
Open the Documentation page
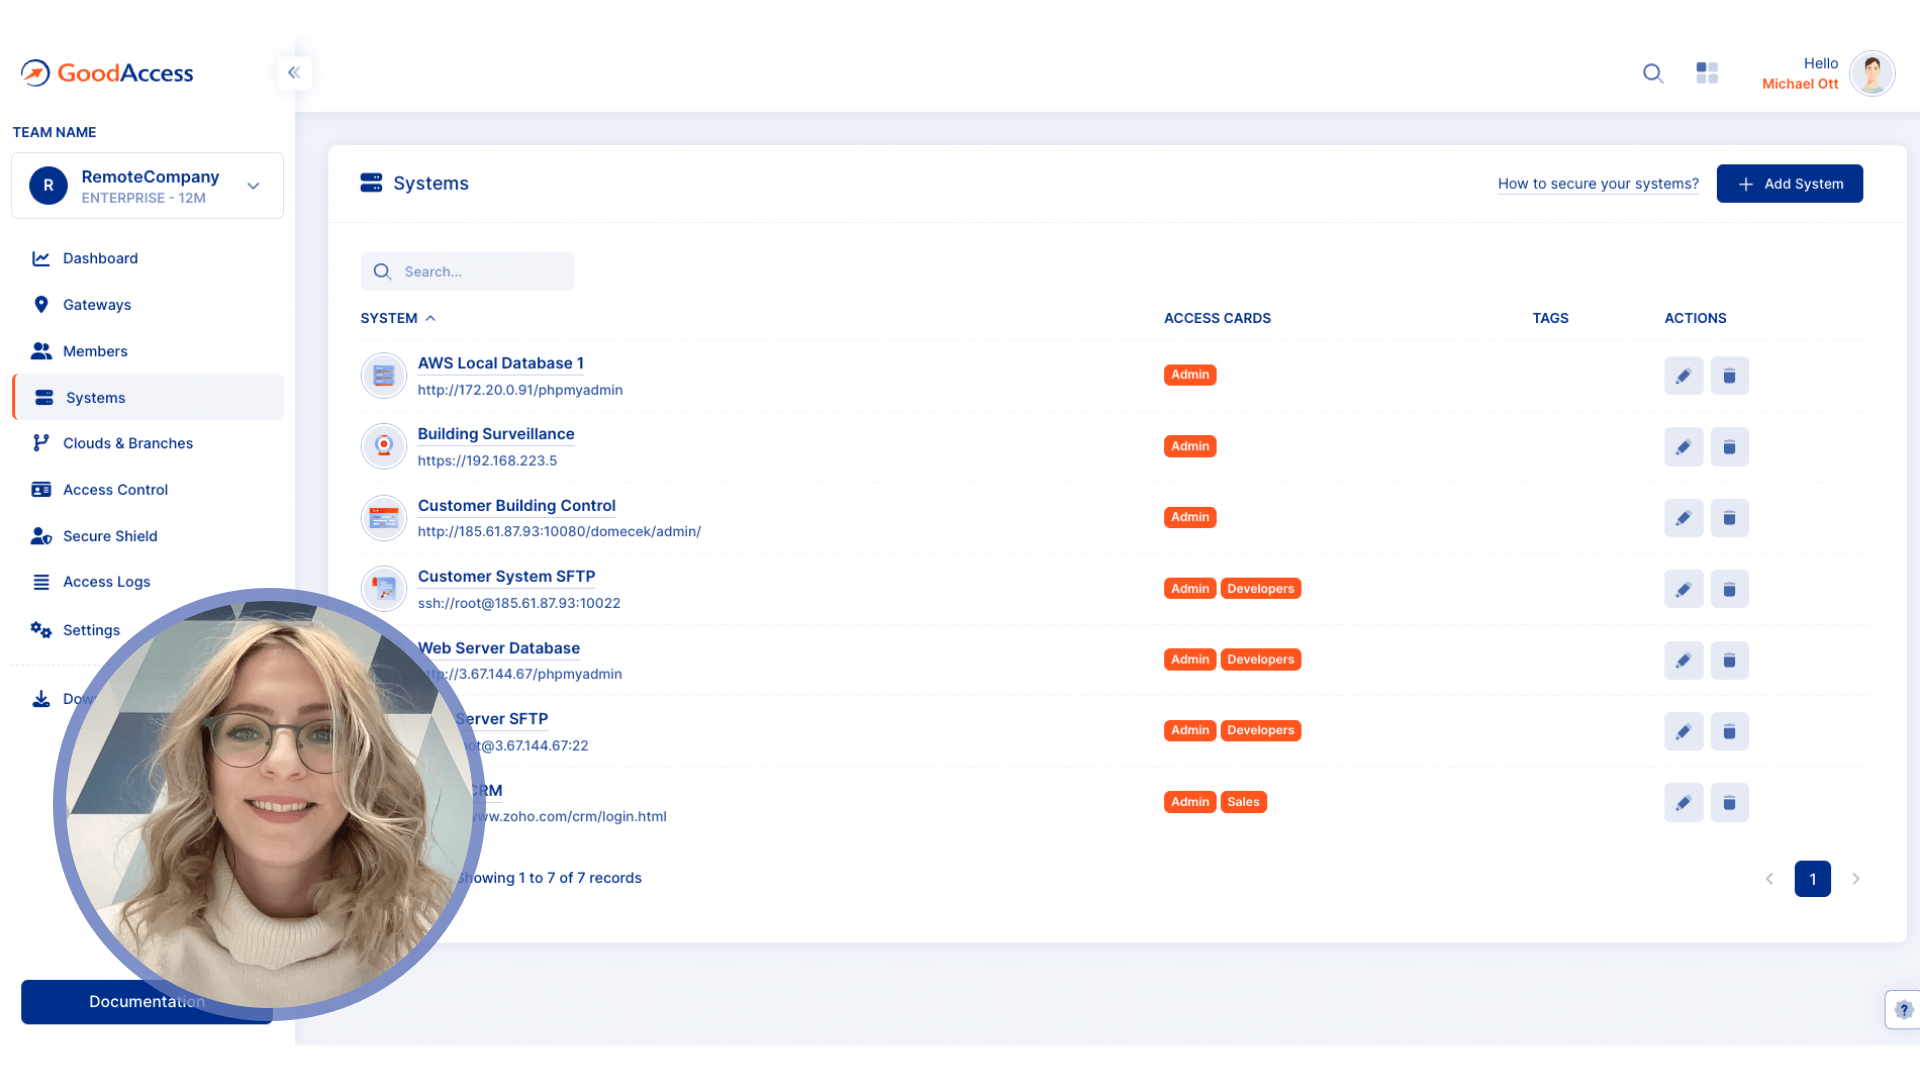(146, 1001)
